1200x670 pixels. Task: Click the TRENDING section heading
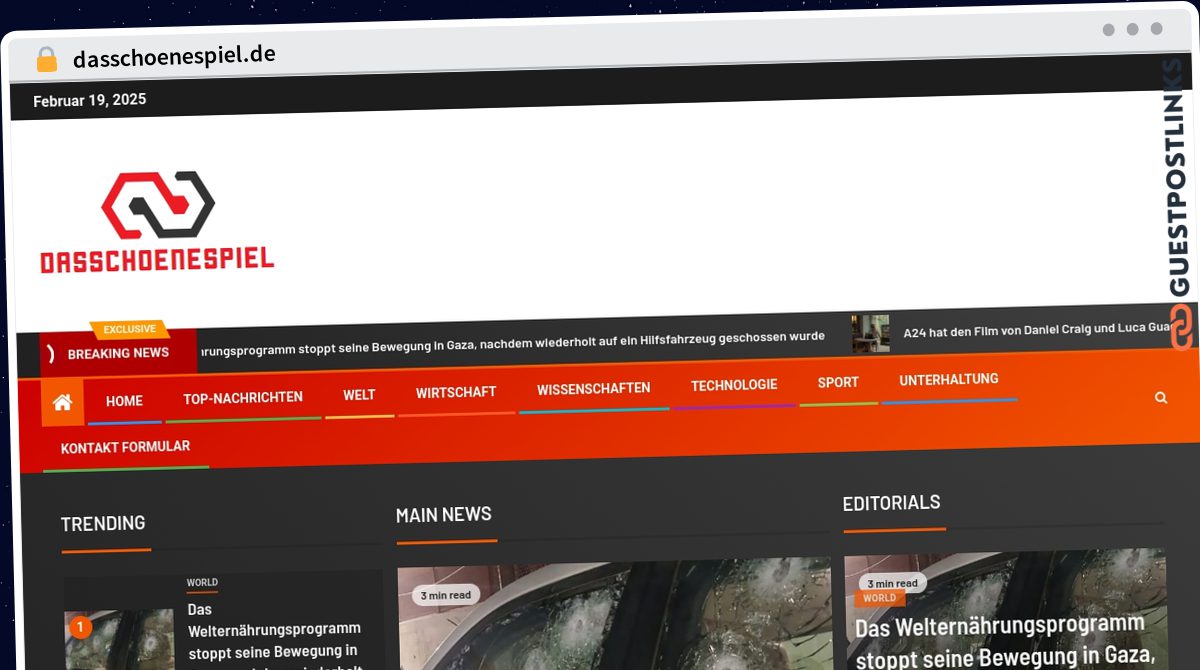coord(103,523)
